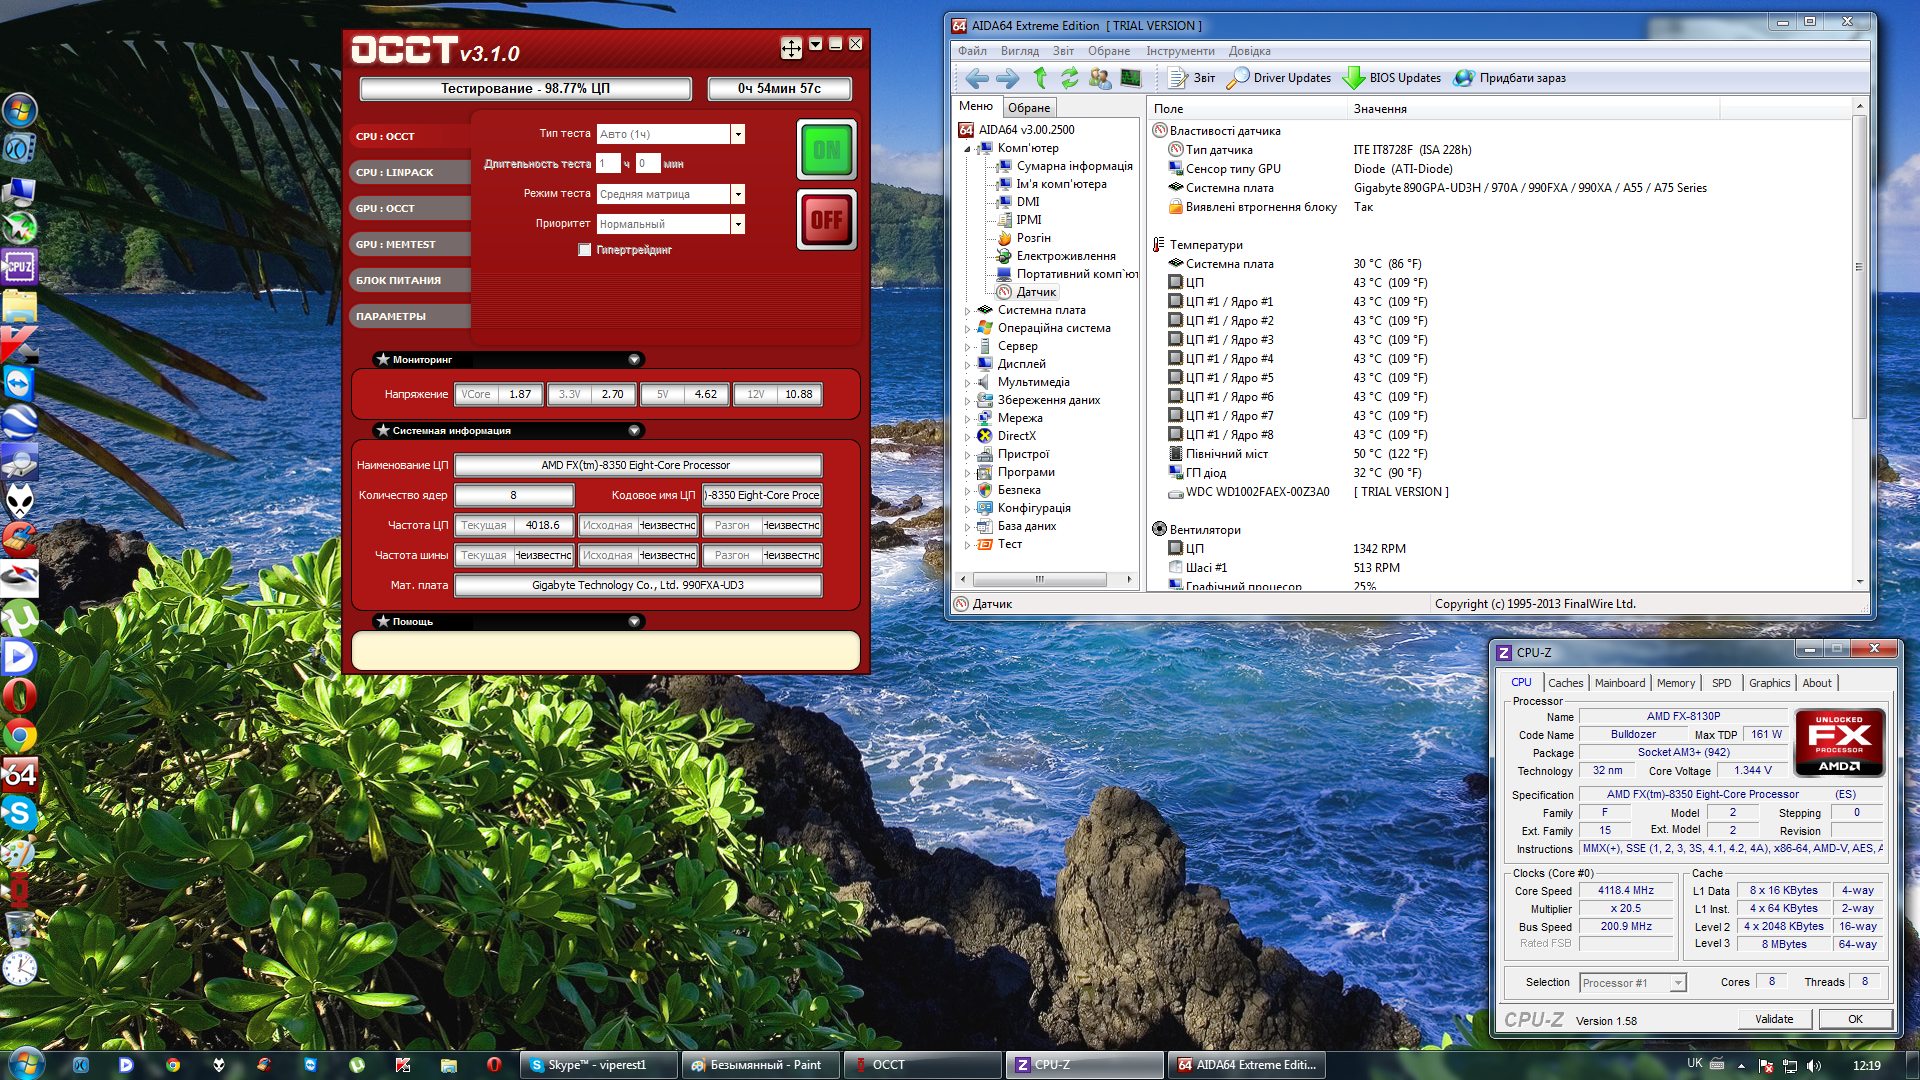Open the Файл menu in AIDA64

pos(972,51)
